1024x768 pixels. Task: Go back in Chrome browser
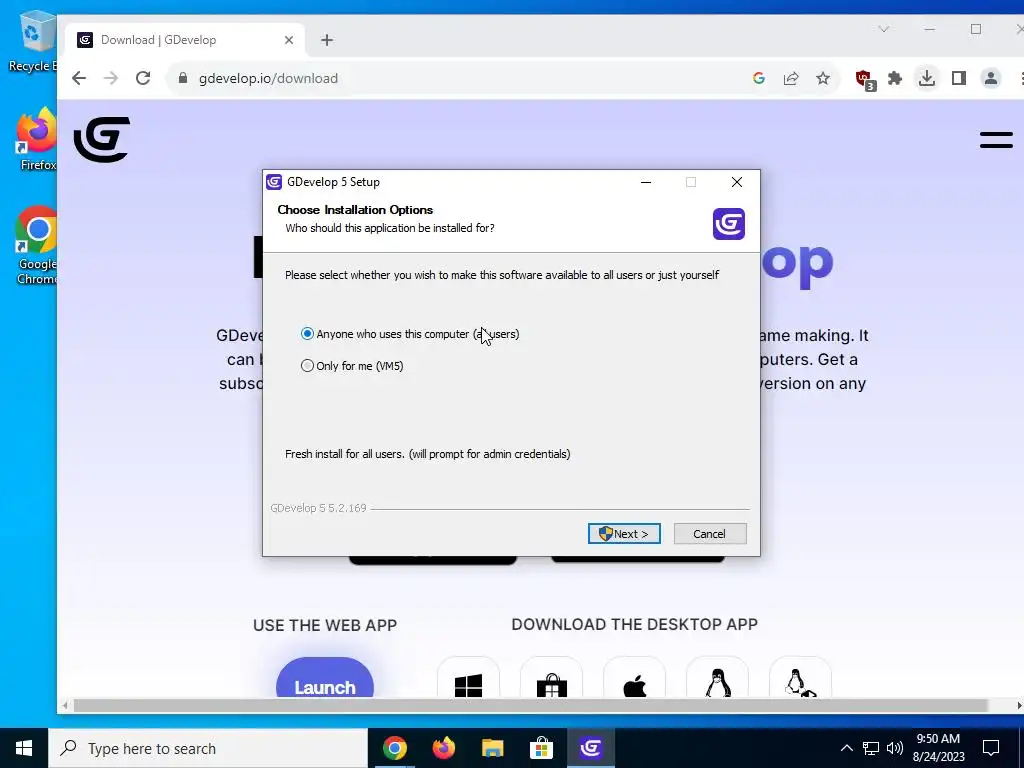pos(79,78)
